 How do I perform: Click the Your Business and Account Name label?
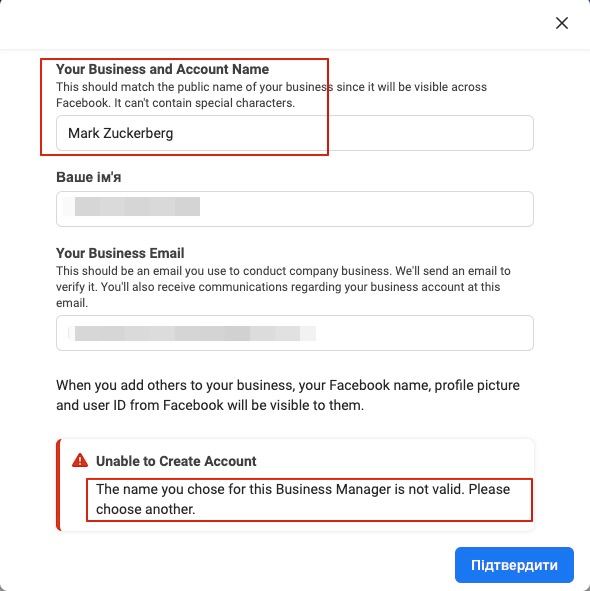point(162,69)
